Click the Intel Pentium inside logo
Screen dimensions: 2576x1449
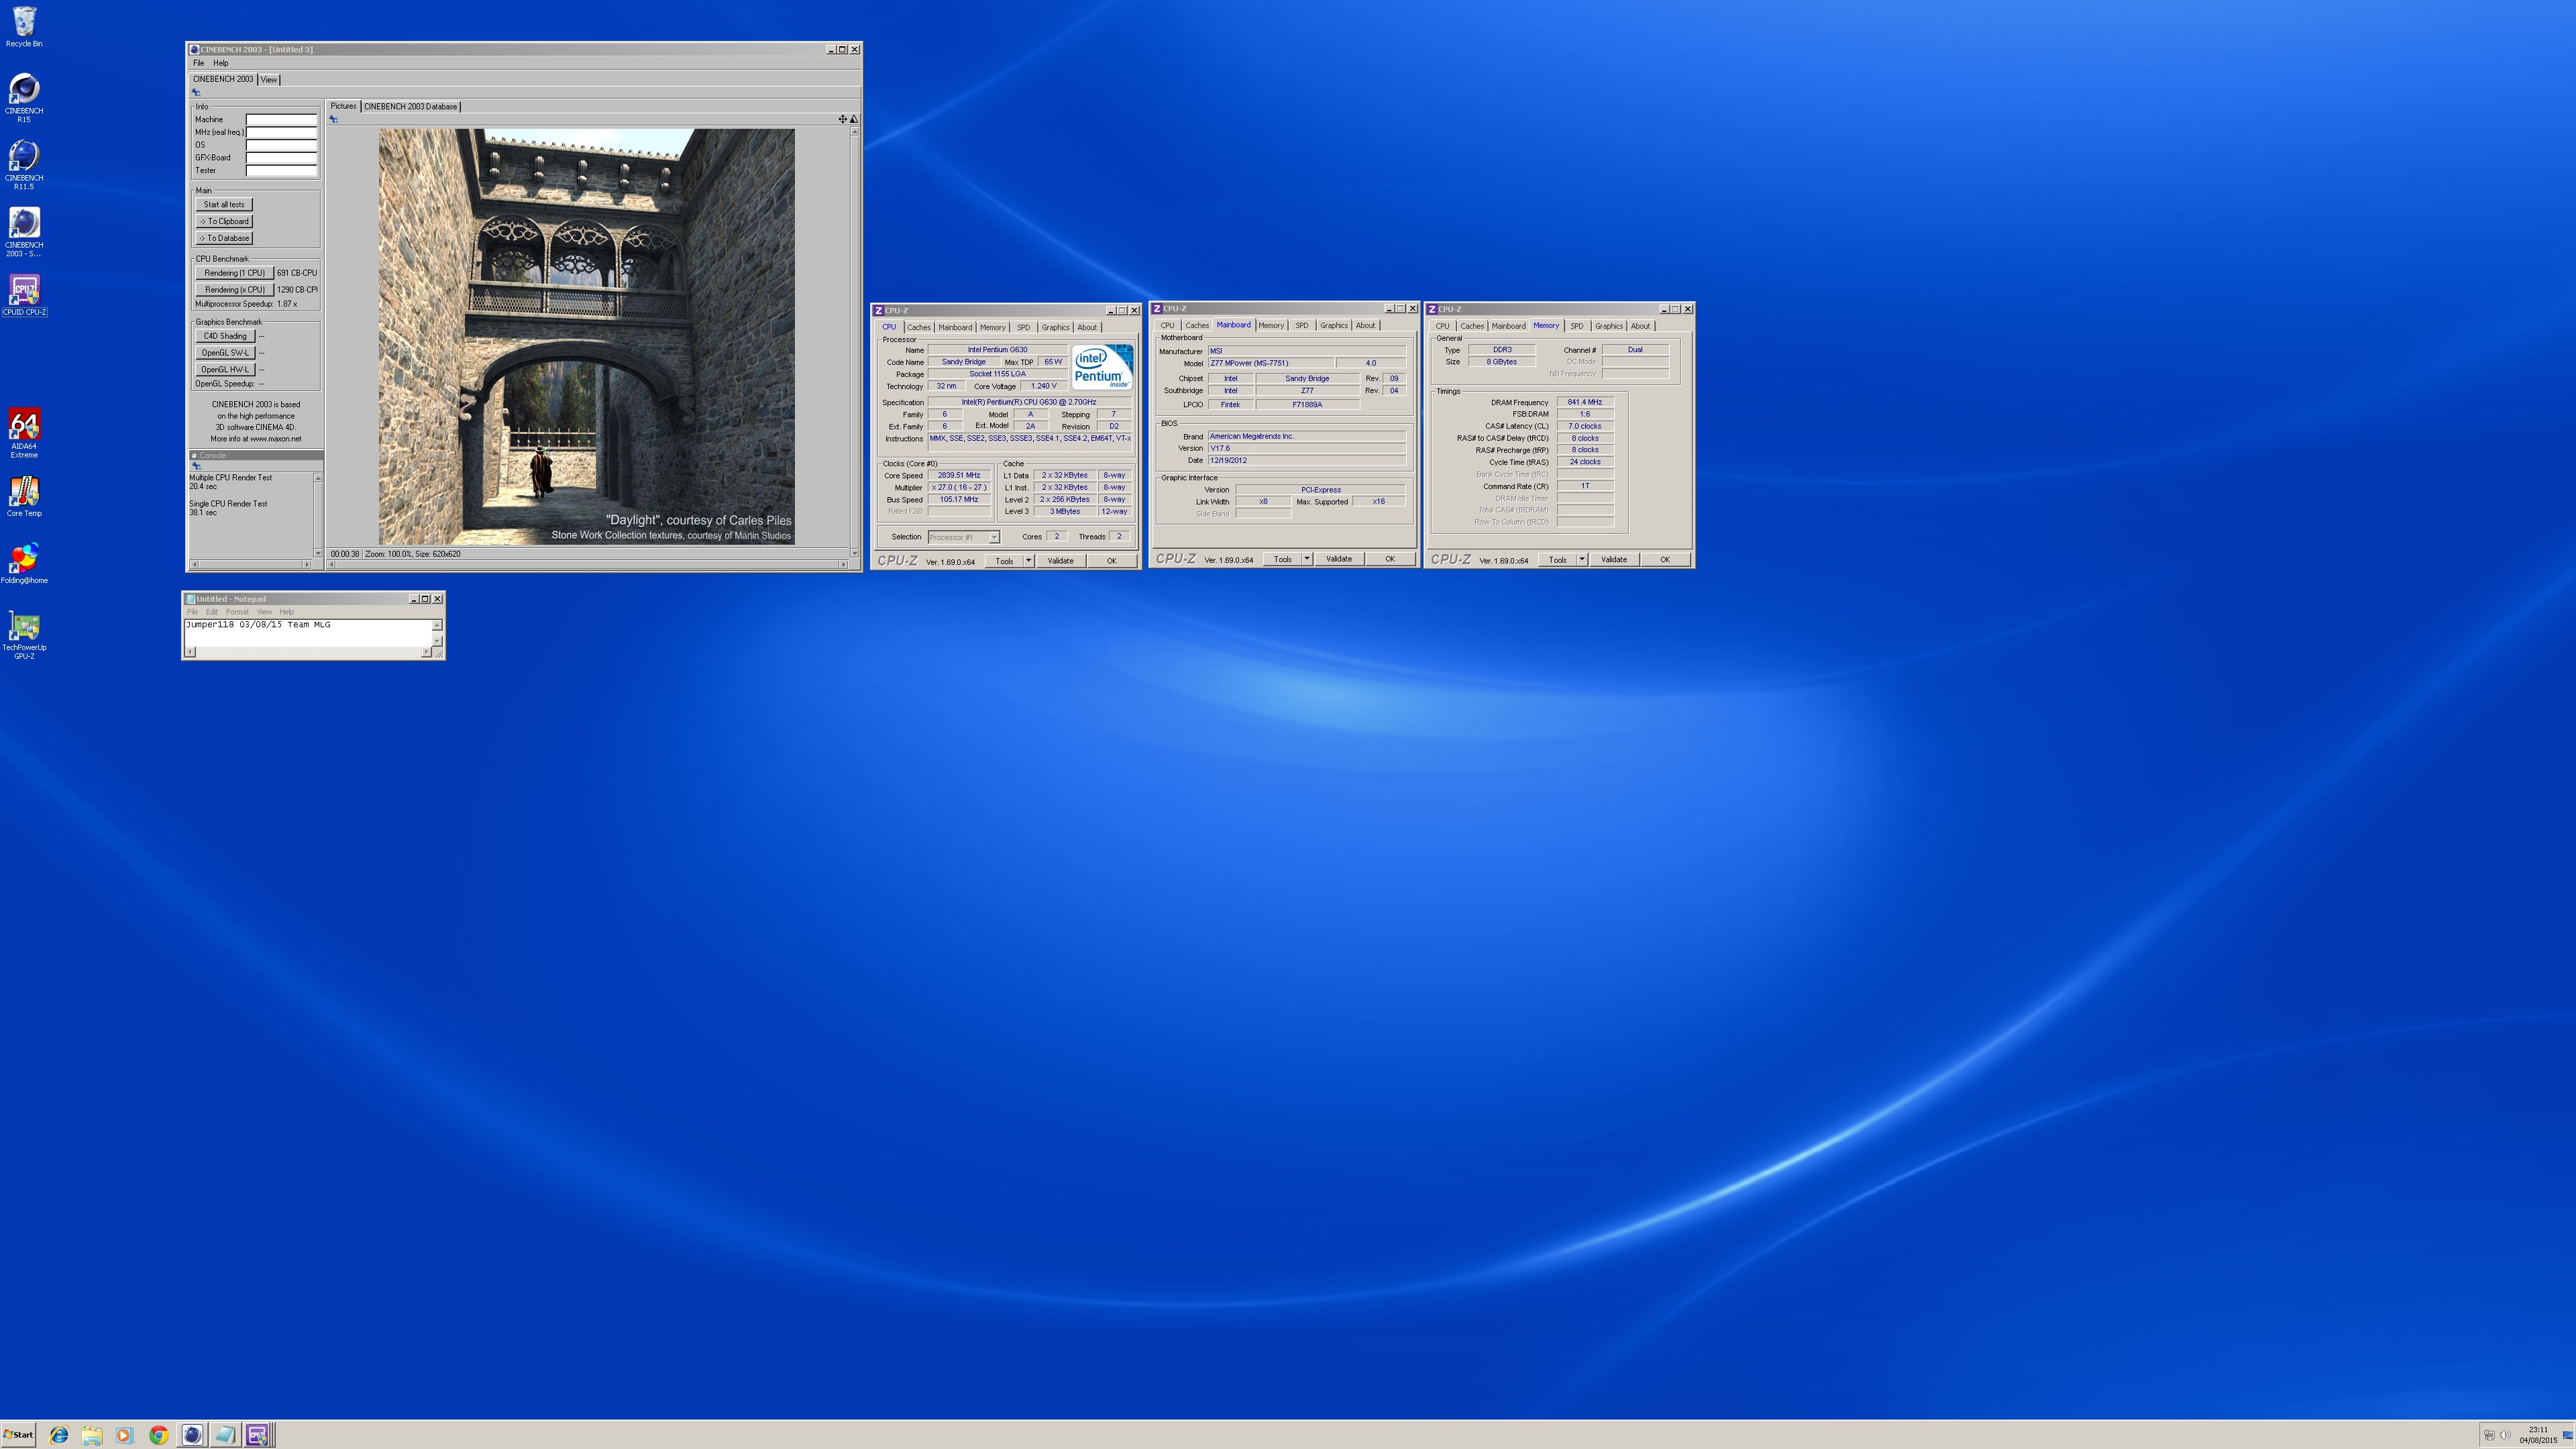click(x=1103, y=368)
